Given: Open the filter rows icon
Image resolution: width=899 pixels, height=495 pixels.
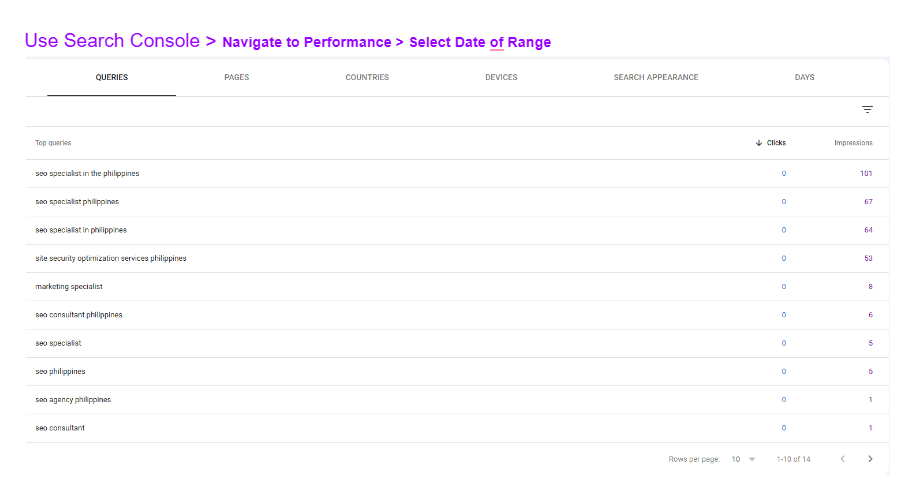Looking at the screenshot, I should [867, 110].
